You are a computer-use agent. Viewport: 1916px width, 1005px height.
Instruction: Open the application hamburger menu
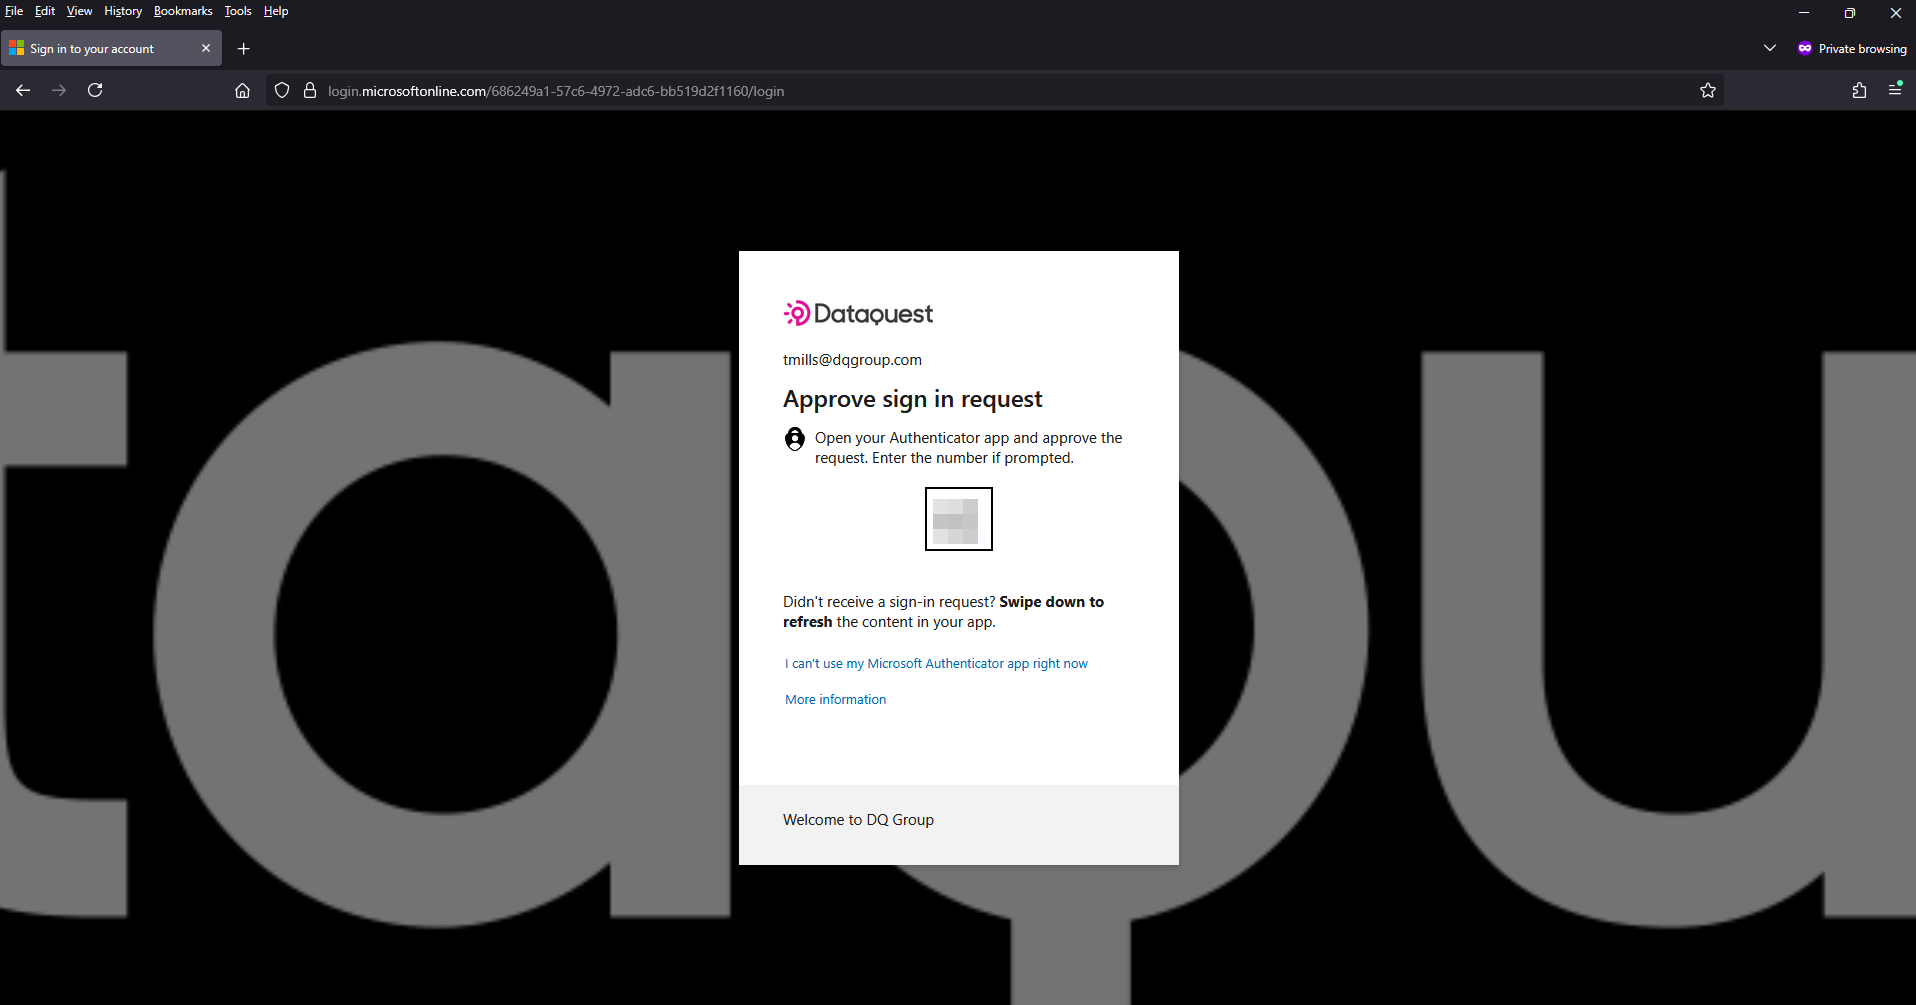point(1895,90)
